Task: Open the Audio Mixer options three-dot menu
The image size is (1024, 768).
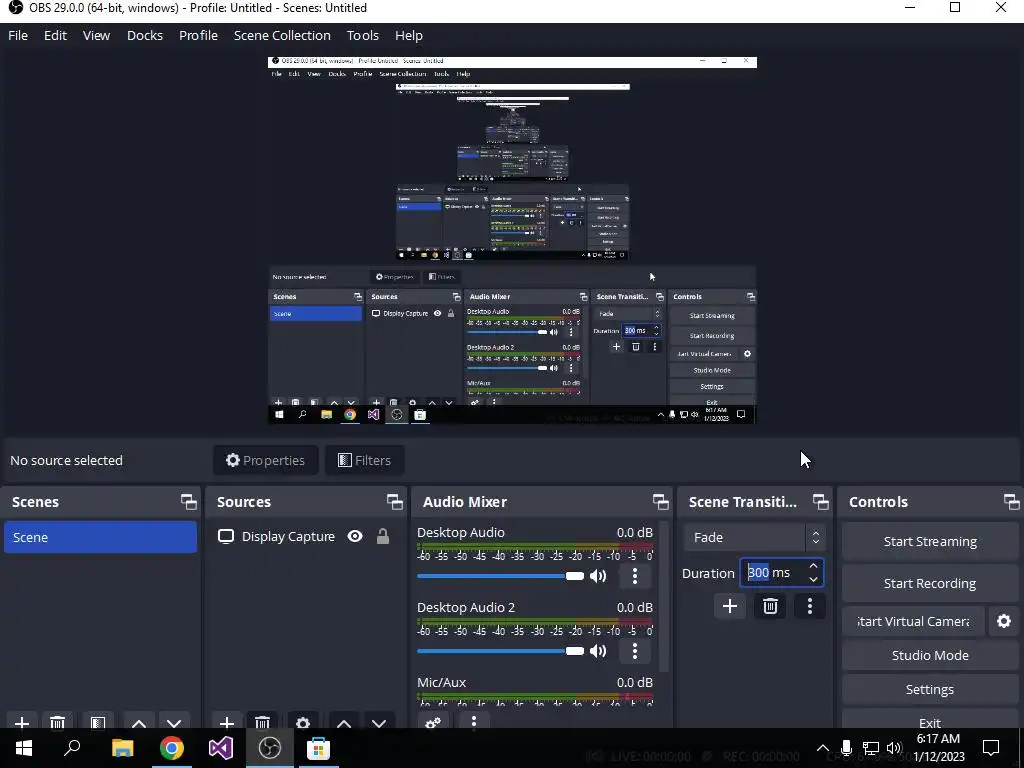Action: pos(474,722)
